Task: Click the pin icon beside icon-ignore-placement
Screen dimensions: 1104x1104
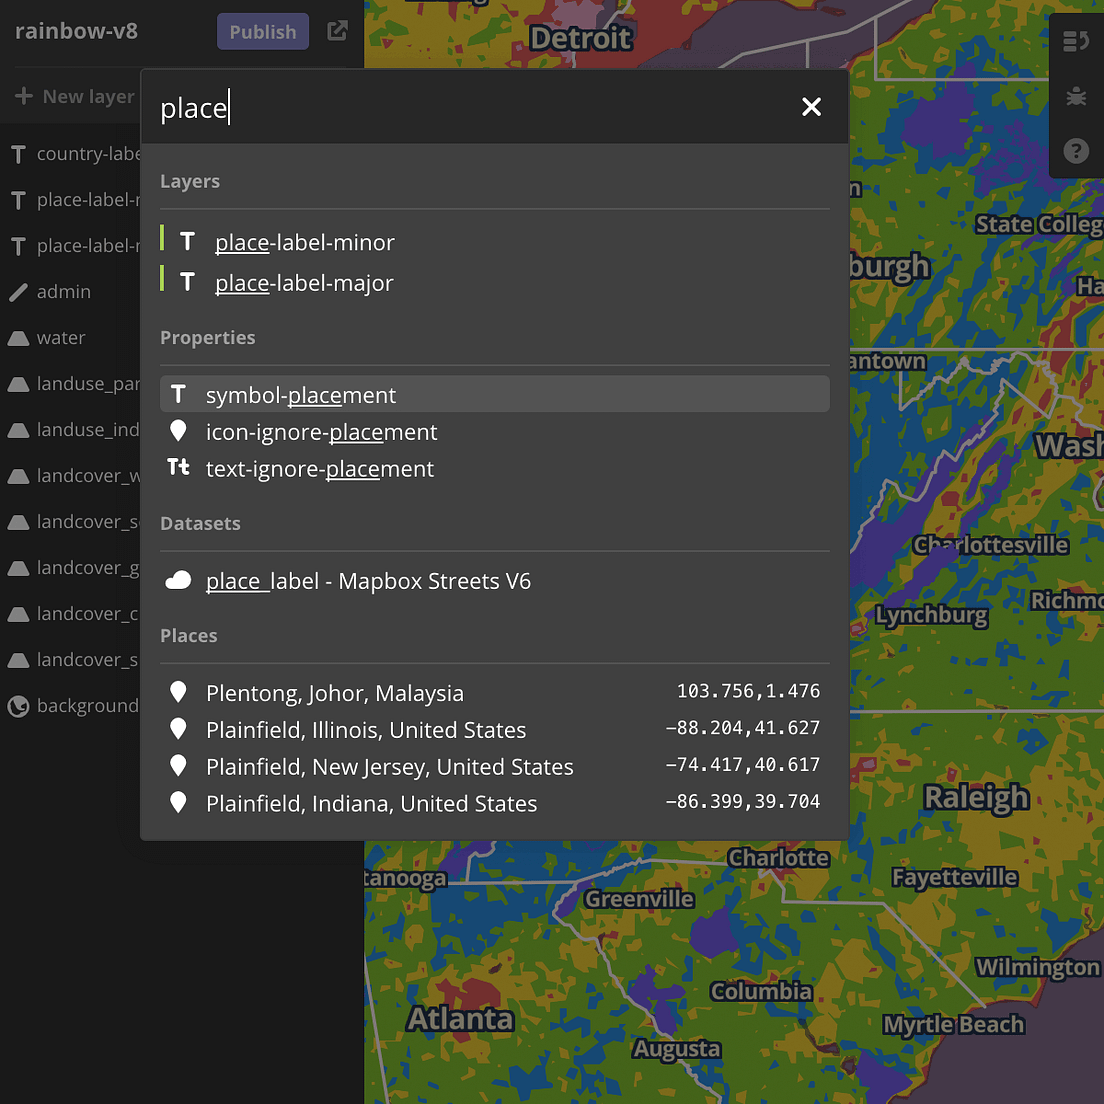Action: pos(178,431)
